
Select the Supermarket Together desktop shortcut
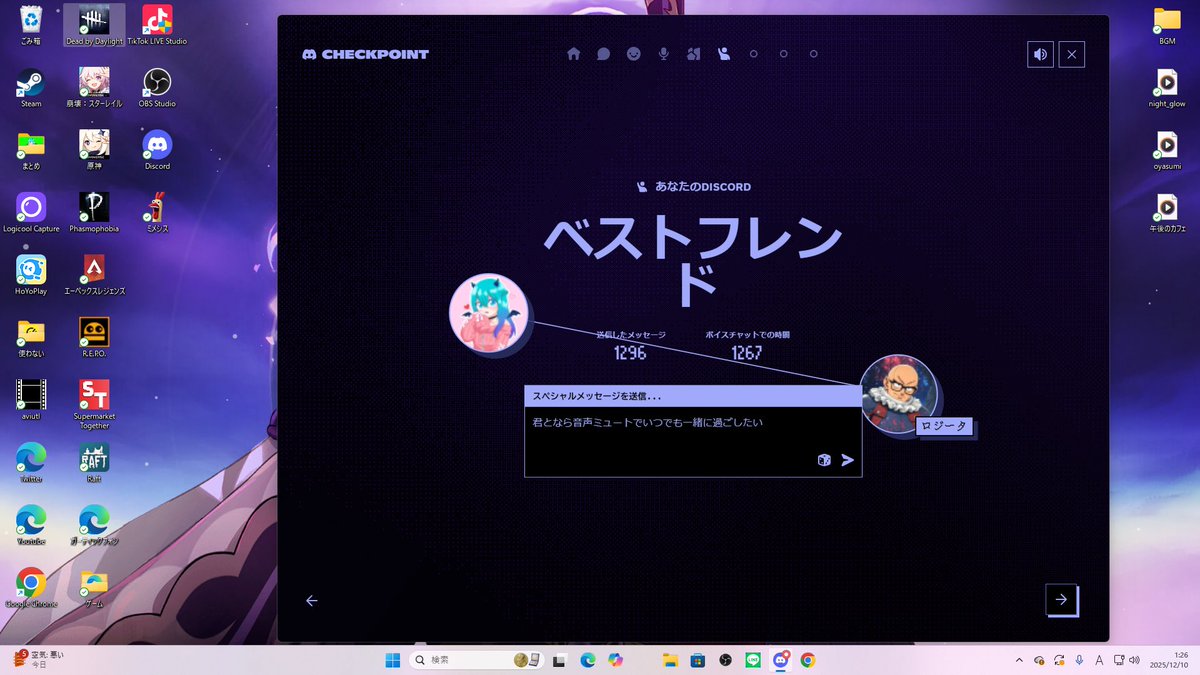[94, 405]
